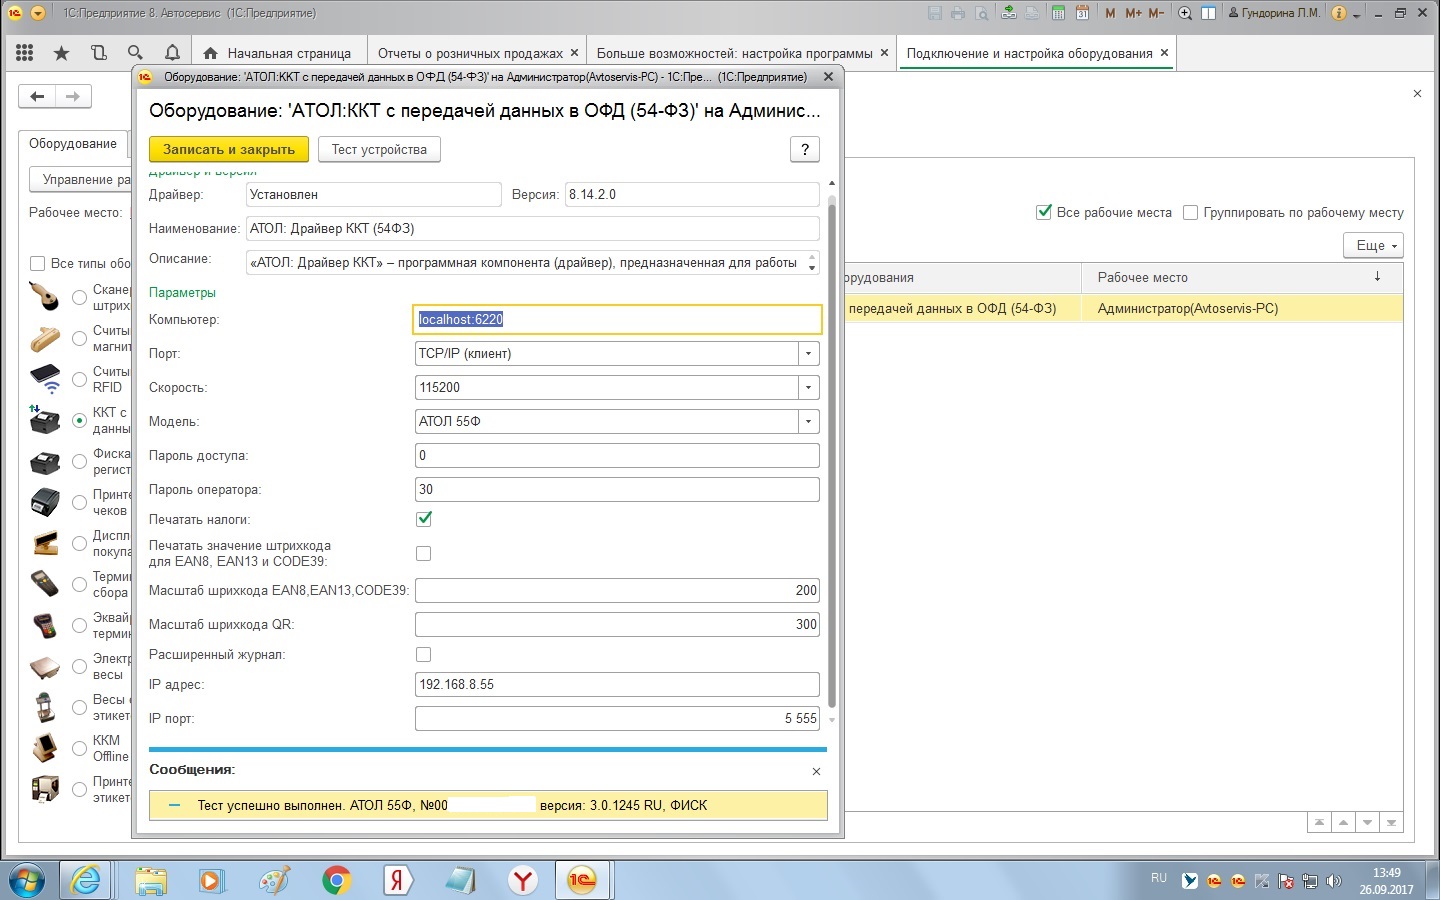Click the volume speaker tray icon
Viewport: 1440px width, 900px height.
1333,881
